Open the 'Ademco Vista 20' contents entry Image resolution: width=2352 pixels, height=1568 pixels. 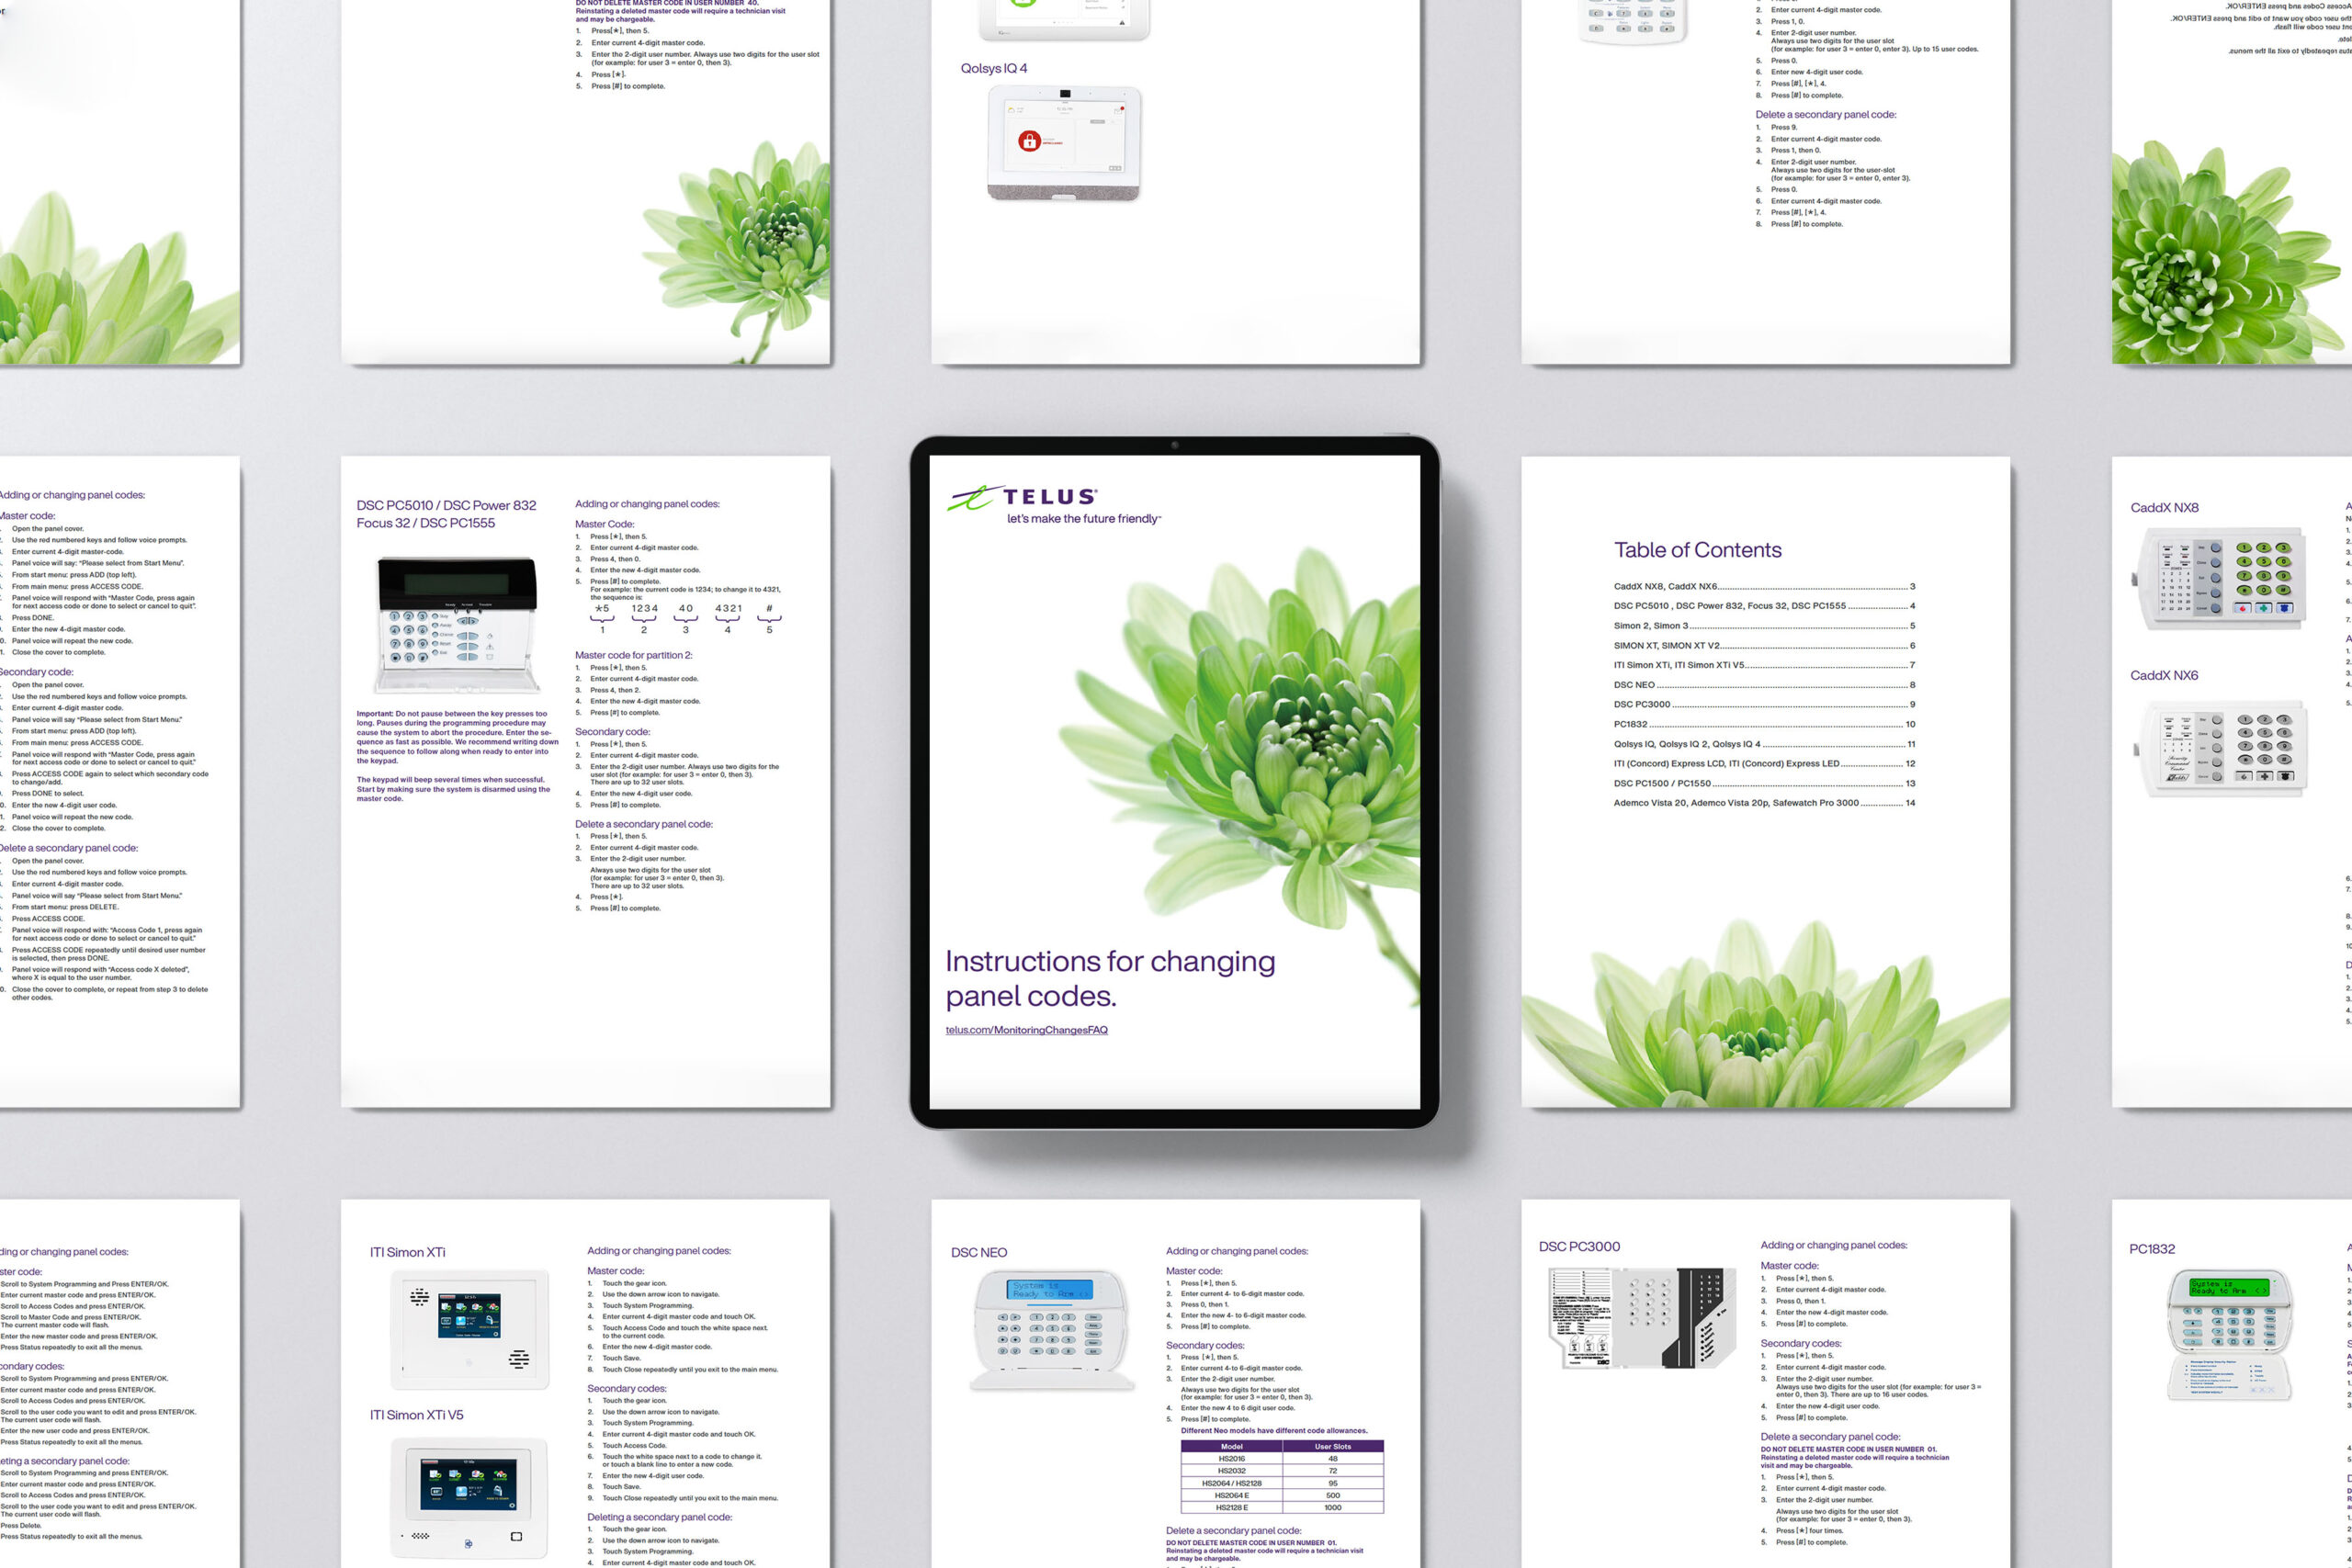click(x=1764, y=803)
